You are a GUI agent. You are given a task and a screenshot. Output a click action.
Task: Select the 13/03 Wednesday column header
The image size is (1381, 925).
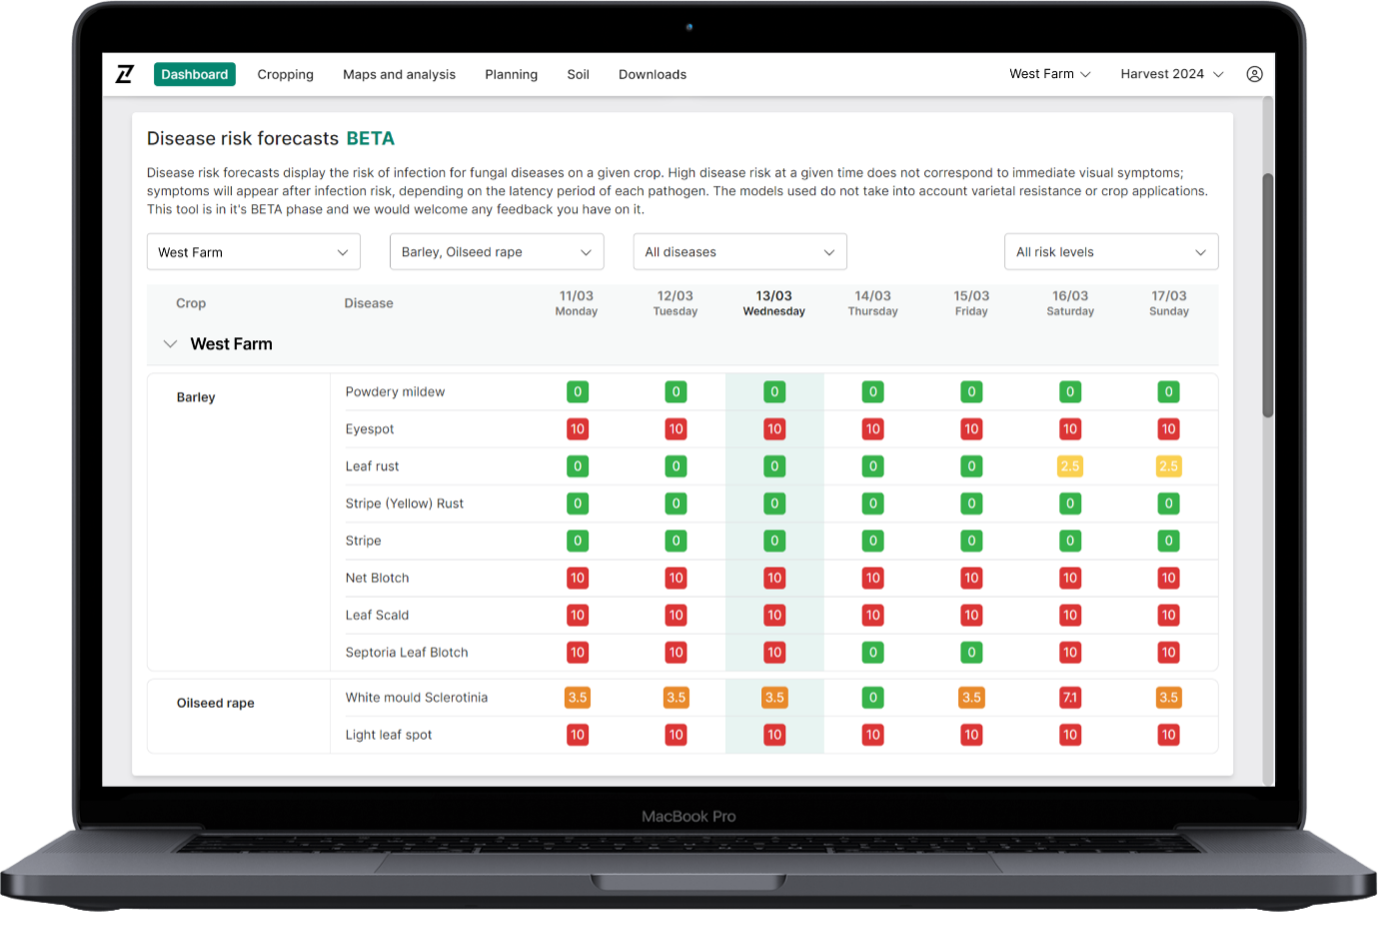coord(774,303)
